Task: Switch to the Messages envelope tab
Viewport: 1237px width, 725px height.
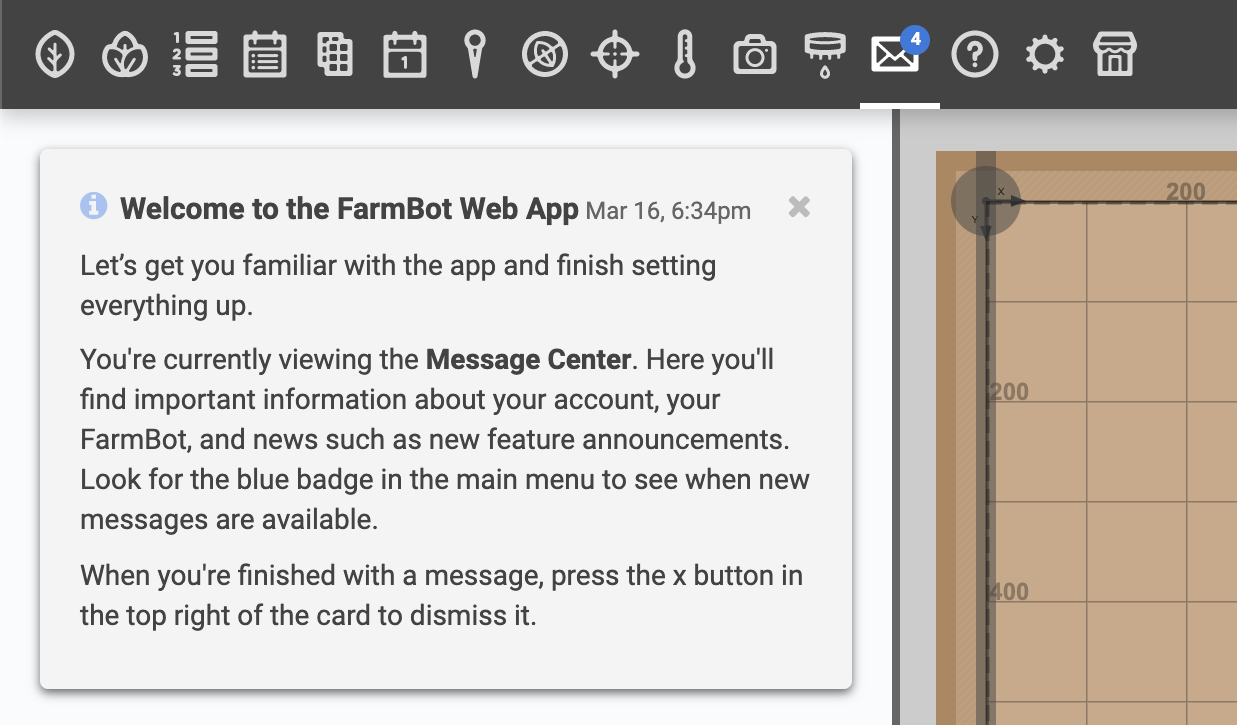Action: pyautogui.click(x=895, y=55)
